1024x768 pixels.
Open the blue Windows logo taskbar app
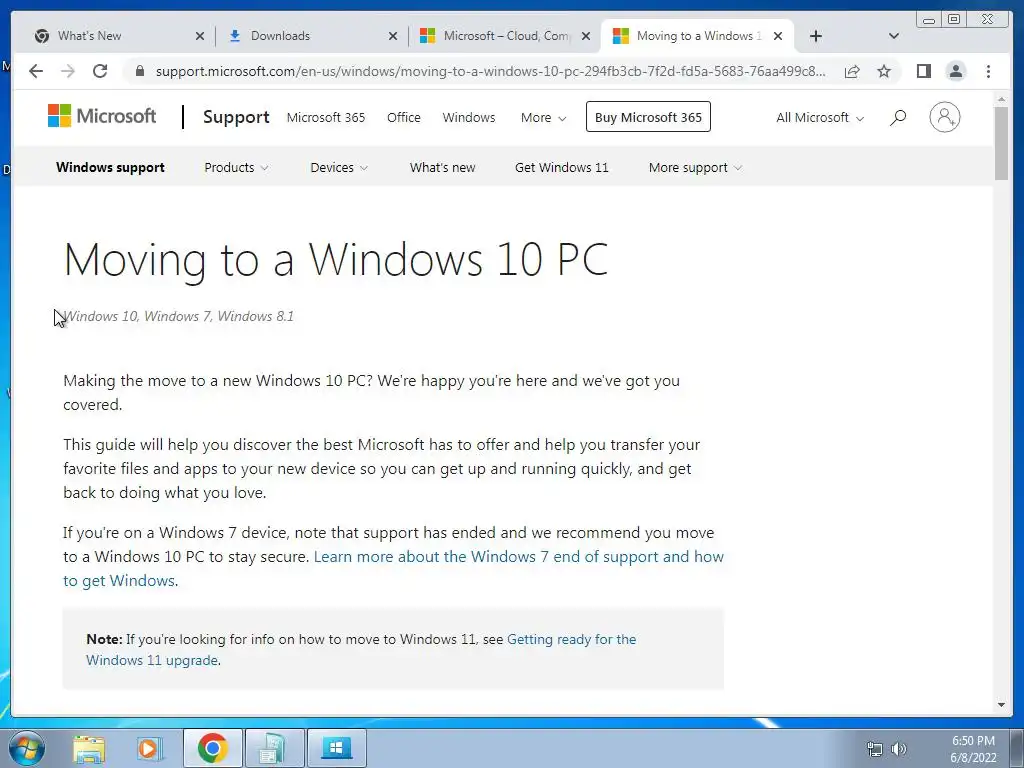(336, 748)
